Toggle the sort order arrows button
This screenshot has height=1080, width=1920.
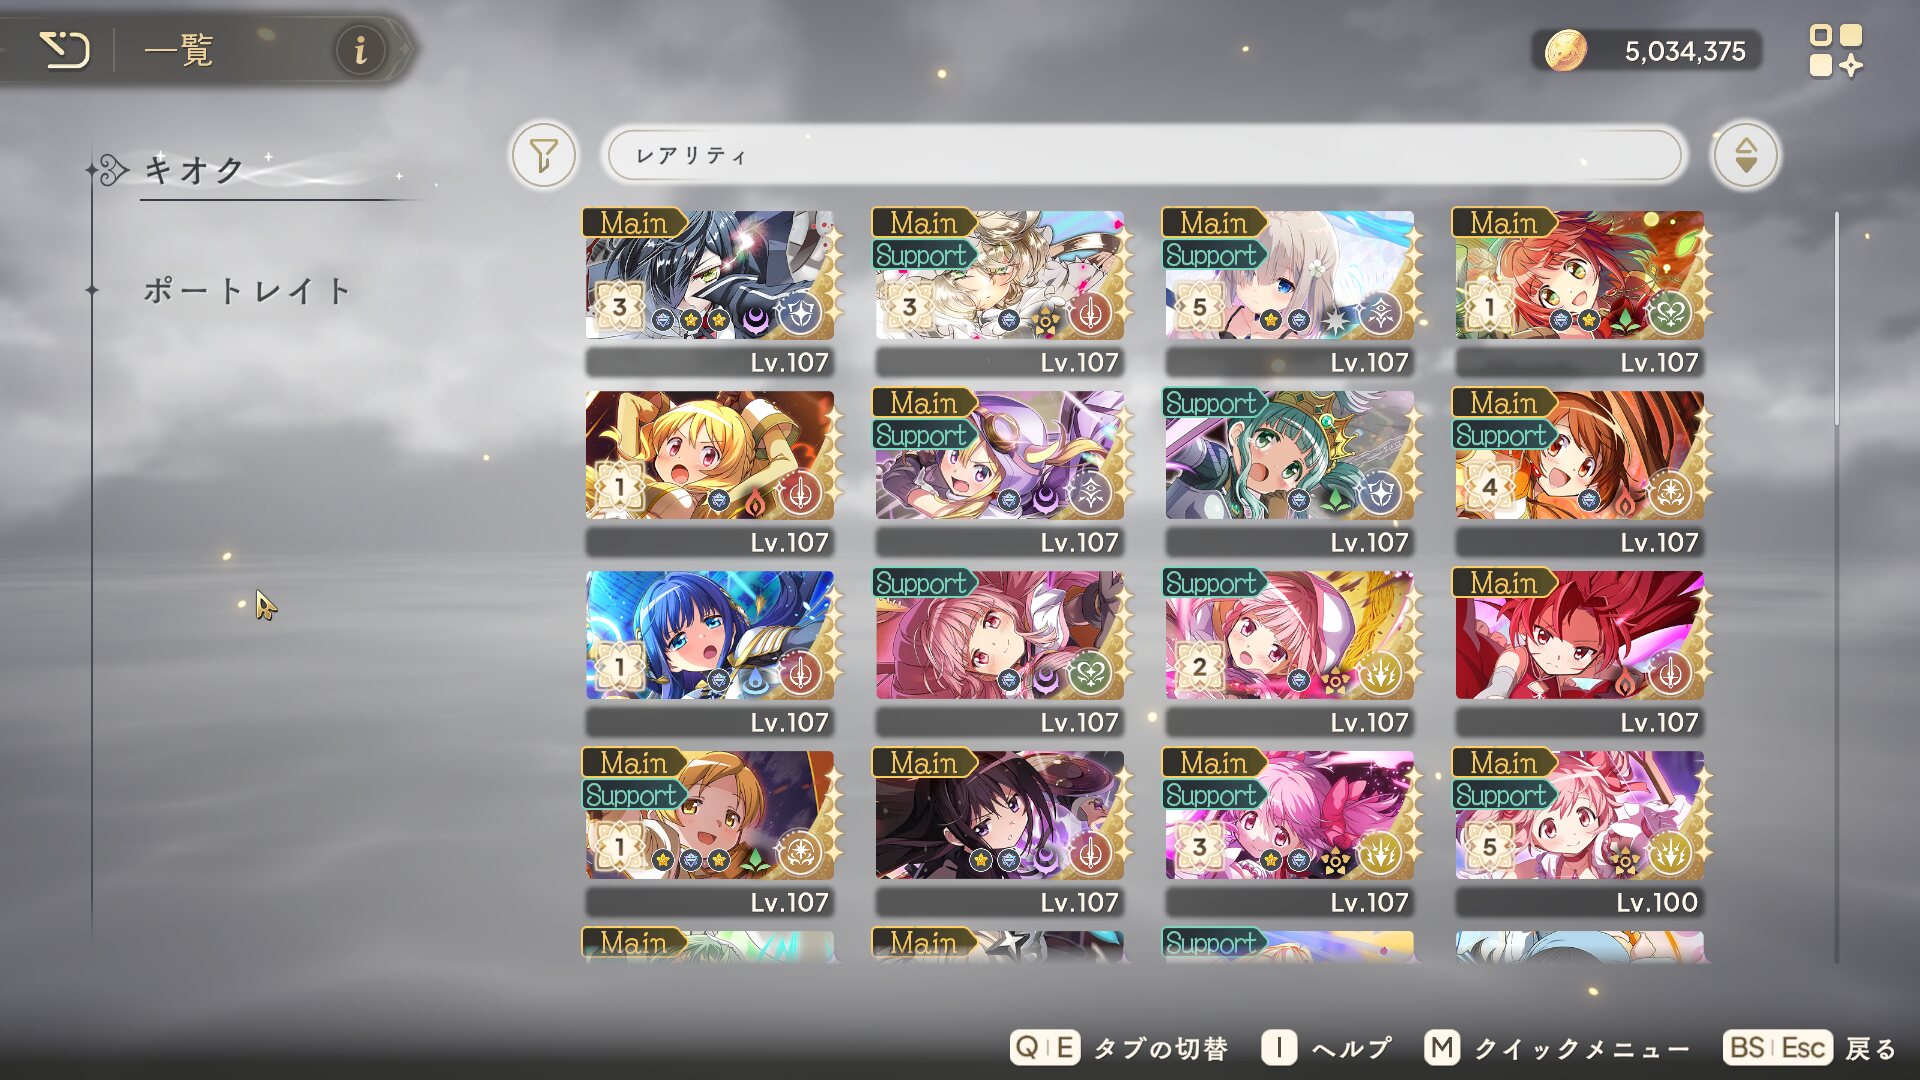click(1745, 155)
